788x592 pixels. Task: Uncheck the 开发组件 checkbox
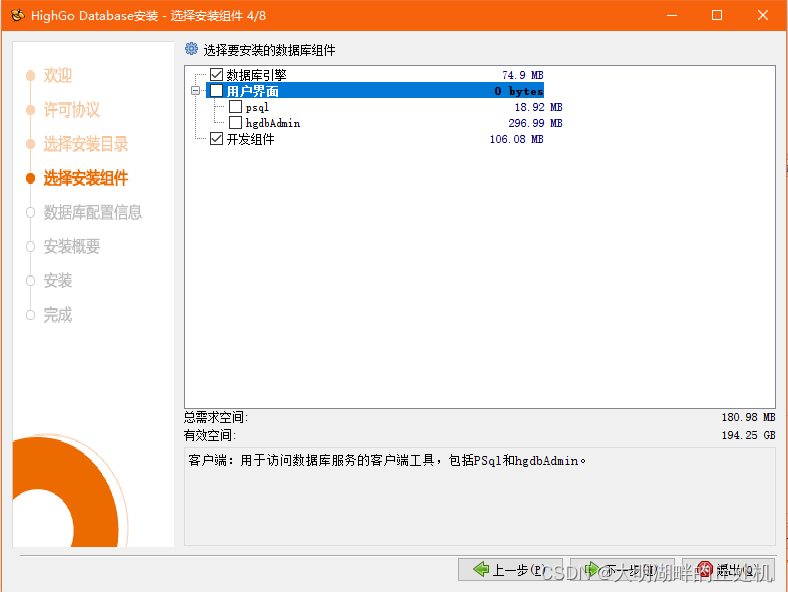click(x=217, y=139)
